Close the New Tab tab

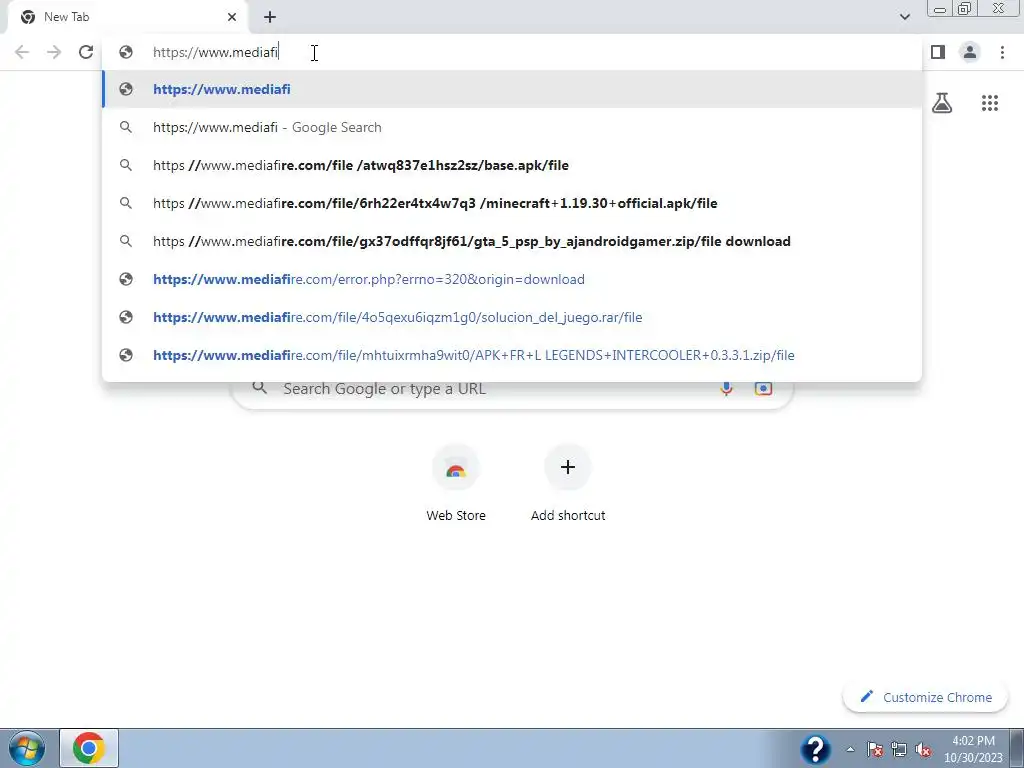pyautogui.click(x=232, y=17)
